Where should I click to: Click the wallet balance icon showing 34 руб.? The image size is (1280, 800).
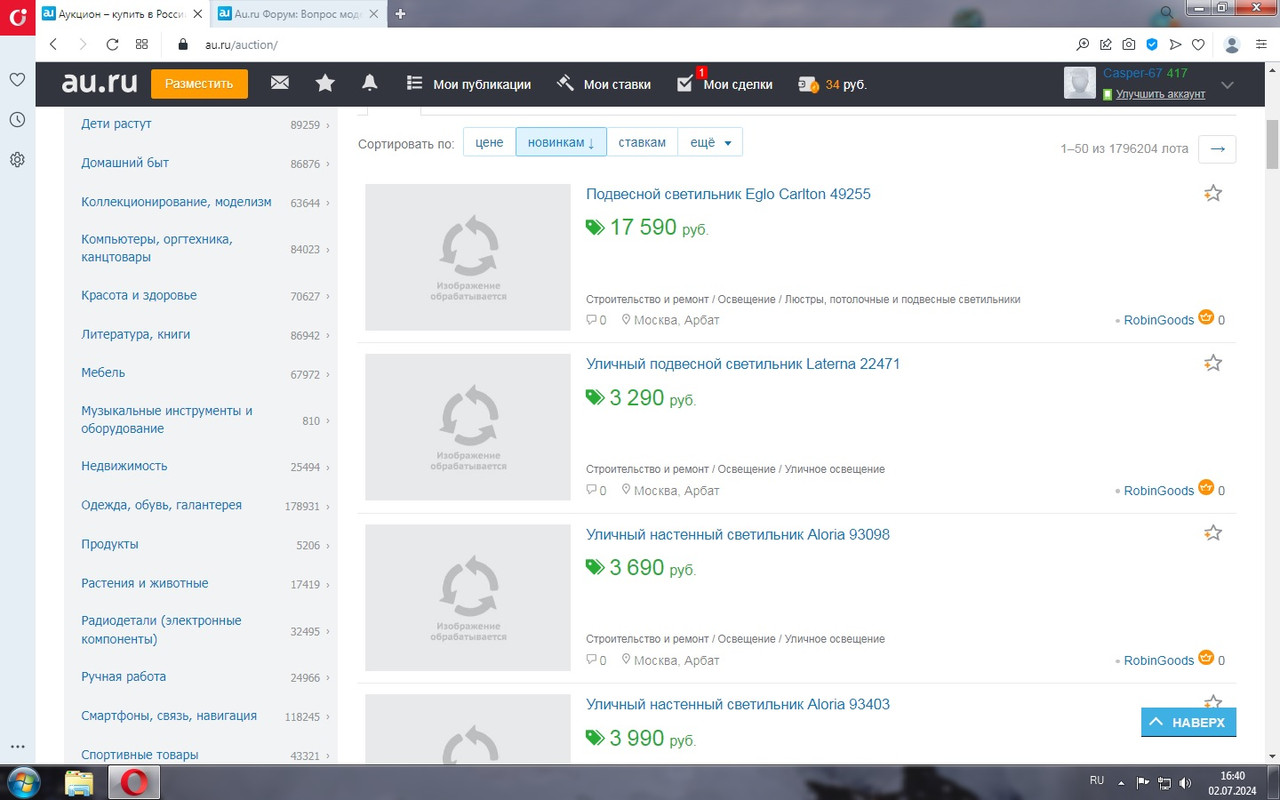[x=808, y=85]
